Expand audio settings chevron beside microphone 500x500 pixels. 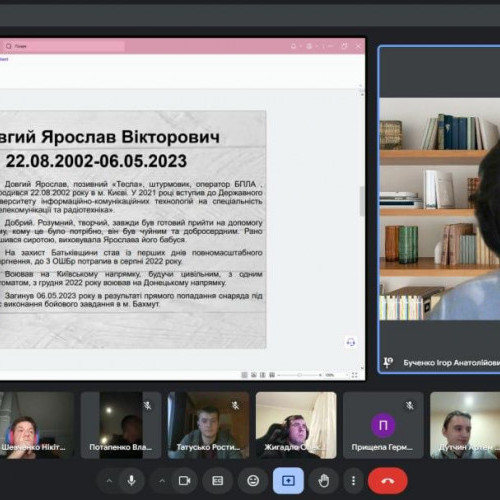[109, 481]
